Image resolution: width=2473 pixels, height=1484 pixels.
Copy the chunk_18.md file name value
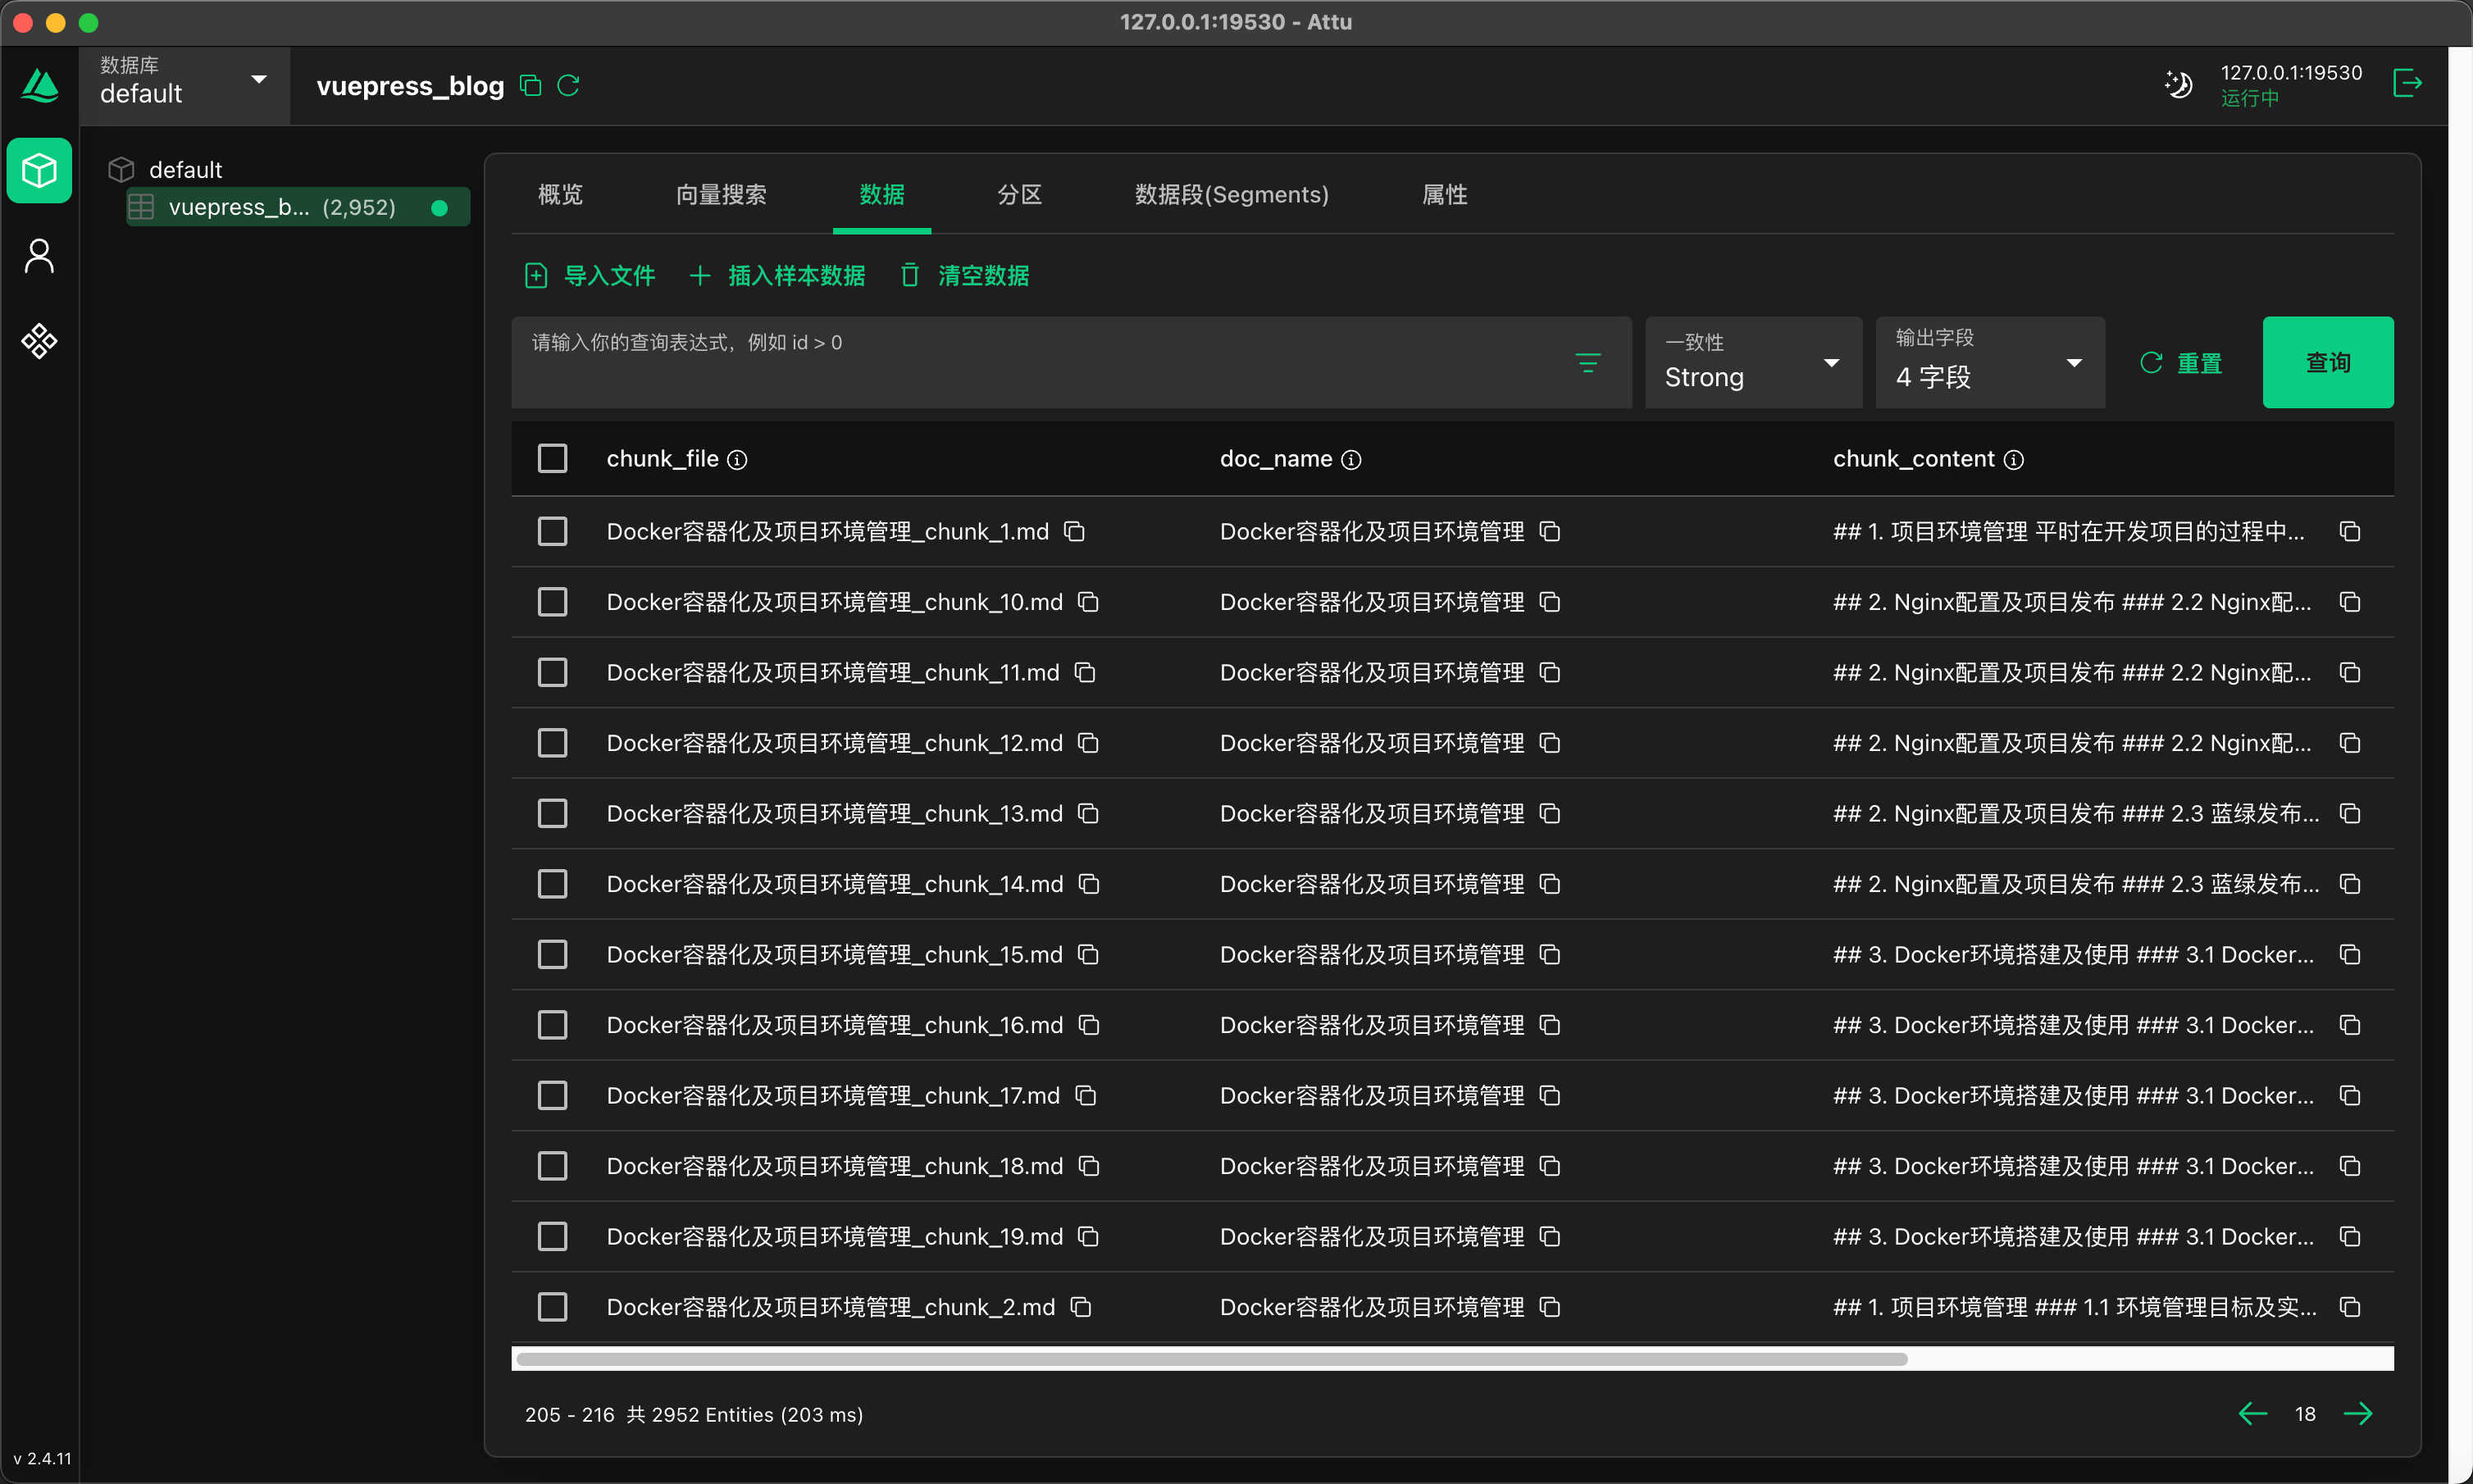click(1089, 1166)
